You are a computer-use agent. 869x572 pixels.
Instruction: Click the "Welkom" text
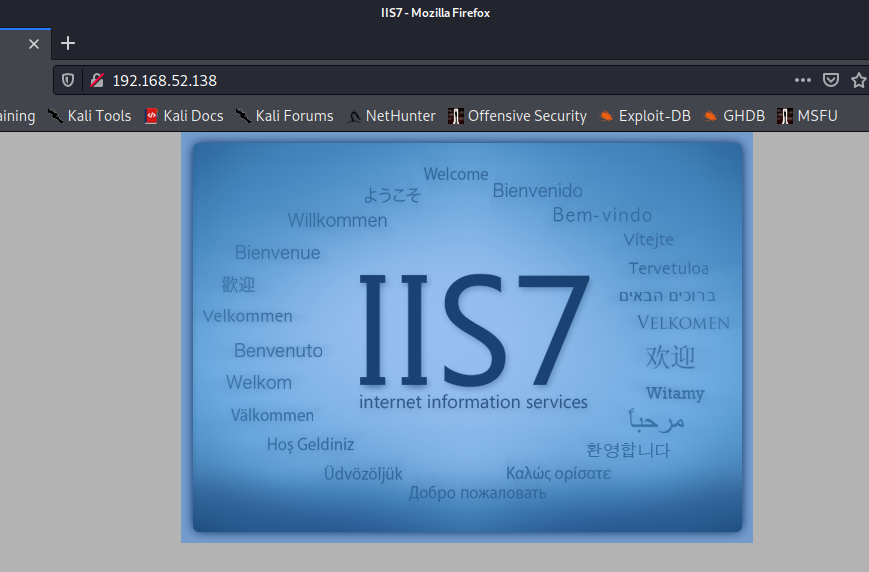point(259,382)
